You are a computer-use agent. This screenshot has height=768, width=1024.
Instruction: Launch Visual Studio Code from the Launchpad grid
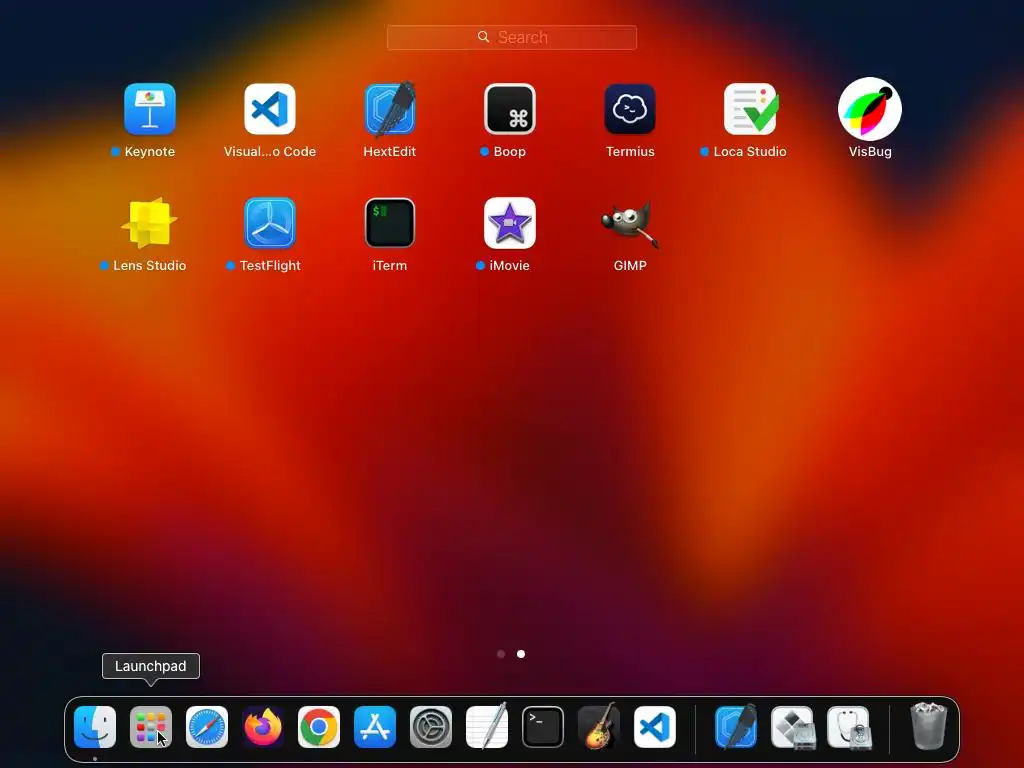(270, 109)
